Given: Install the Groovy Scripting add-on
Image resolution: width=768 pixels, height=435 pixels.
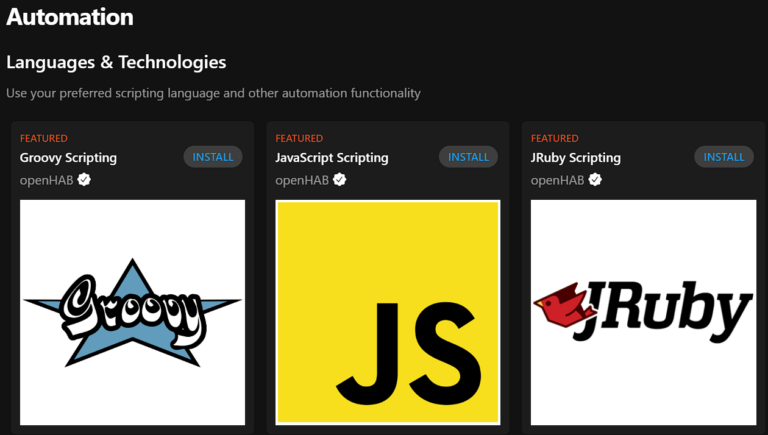Looking at the screenshot, I should click(x=213, y=157).
